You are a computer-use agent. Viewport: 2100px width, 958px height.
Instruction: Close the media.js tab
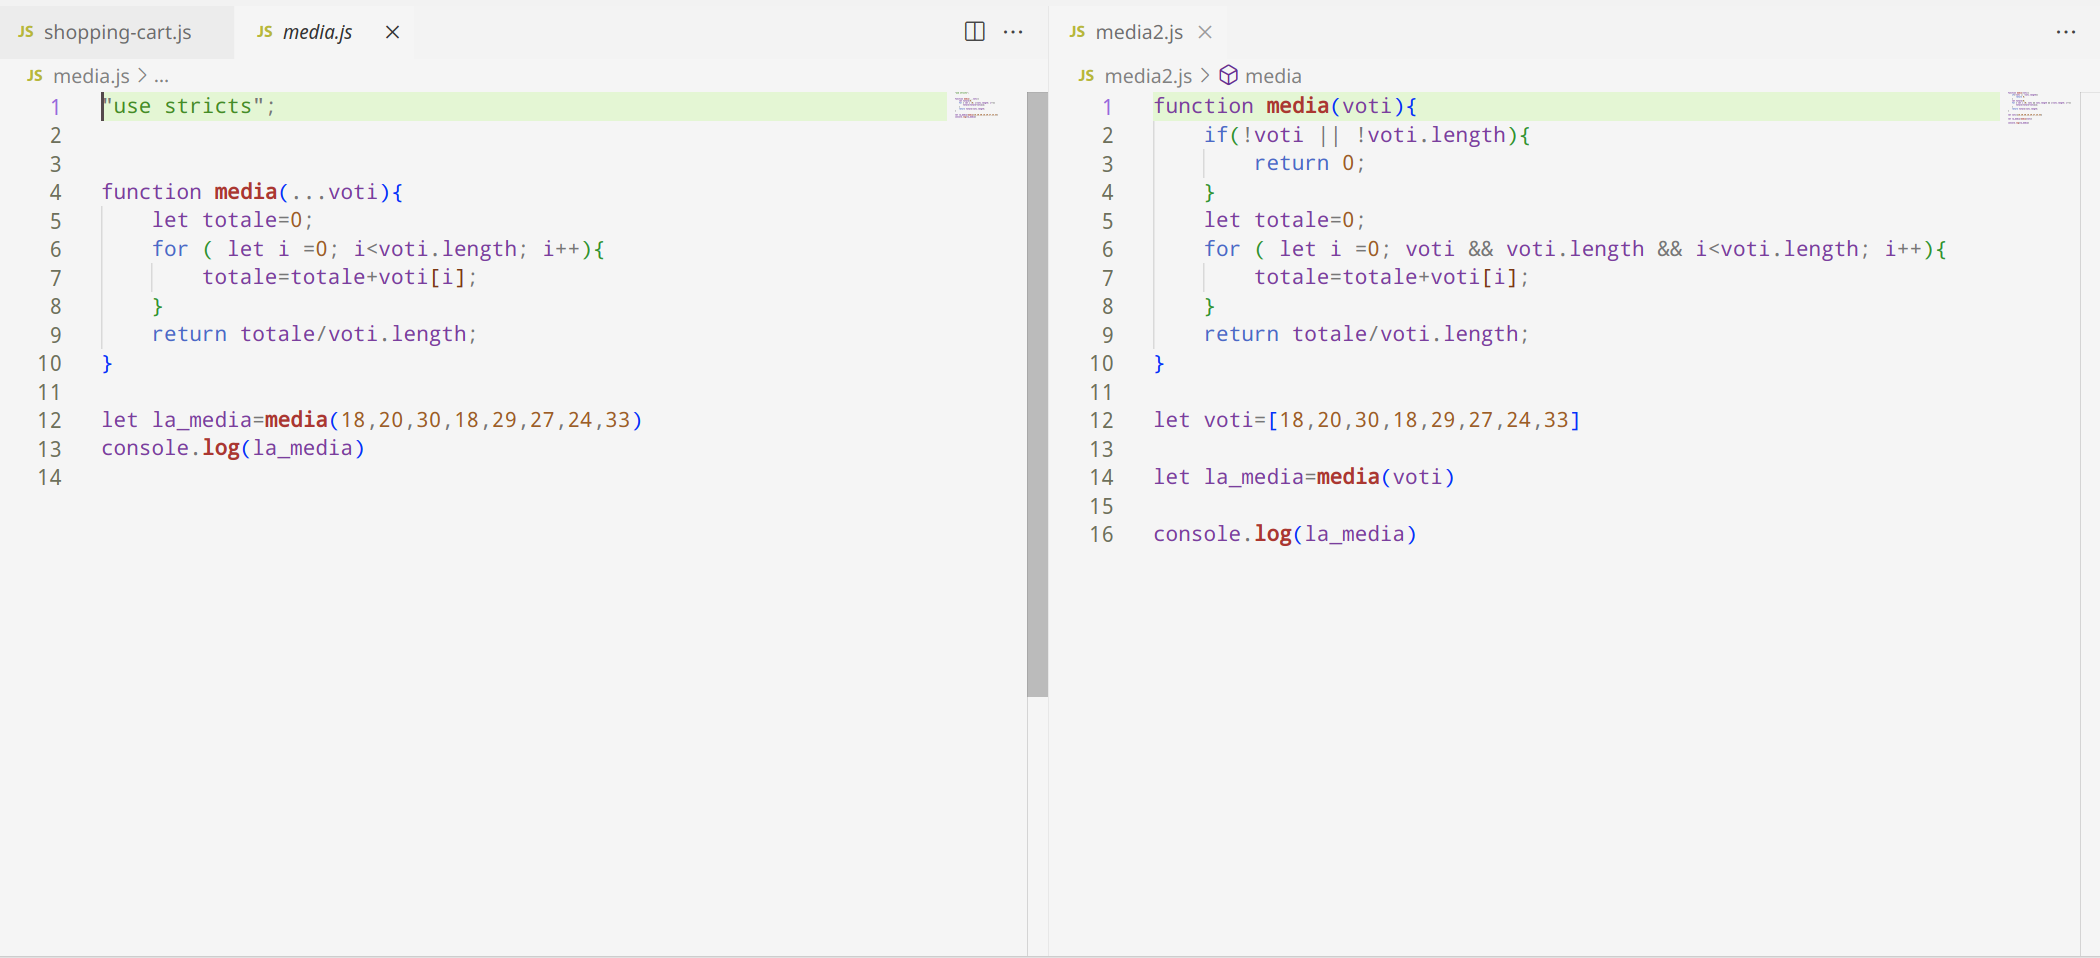coord(393,32)
